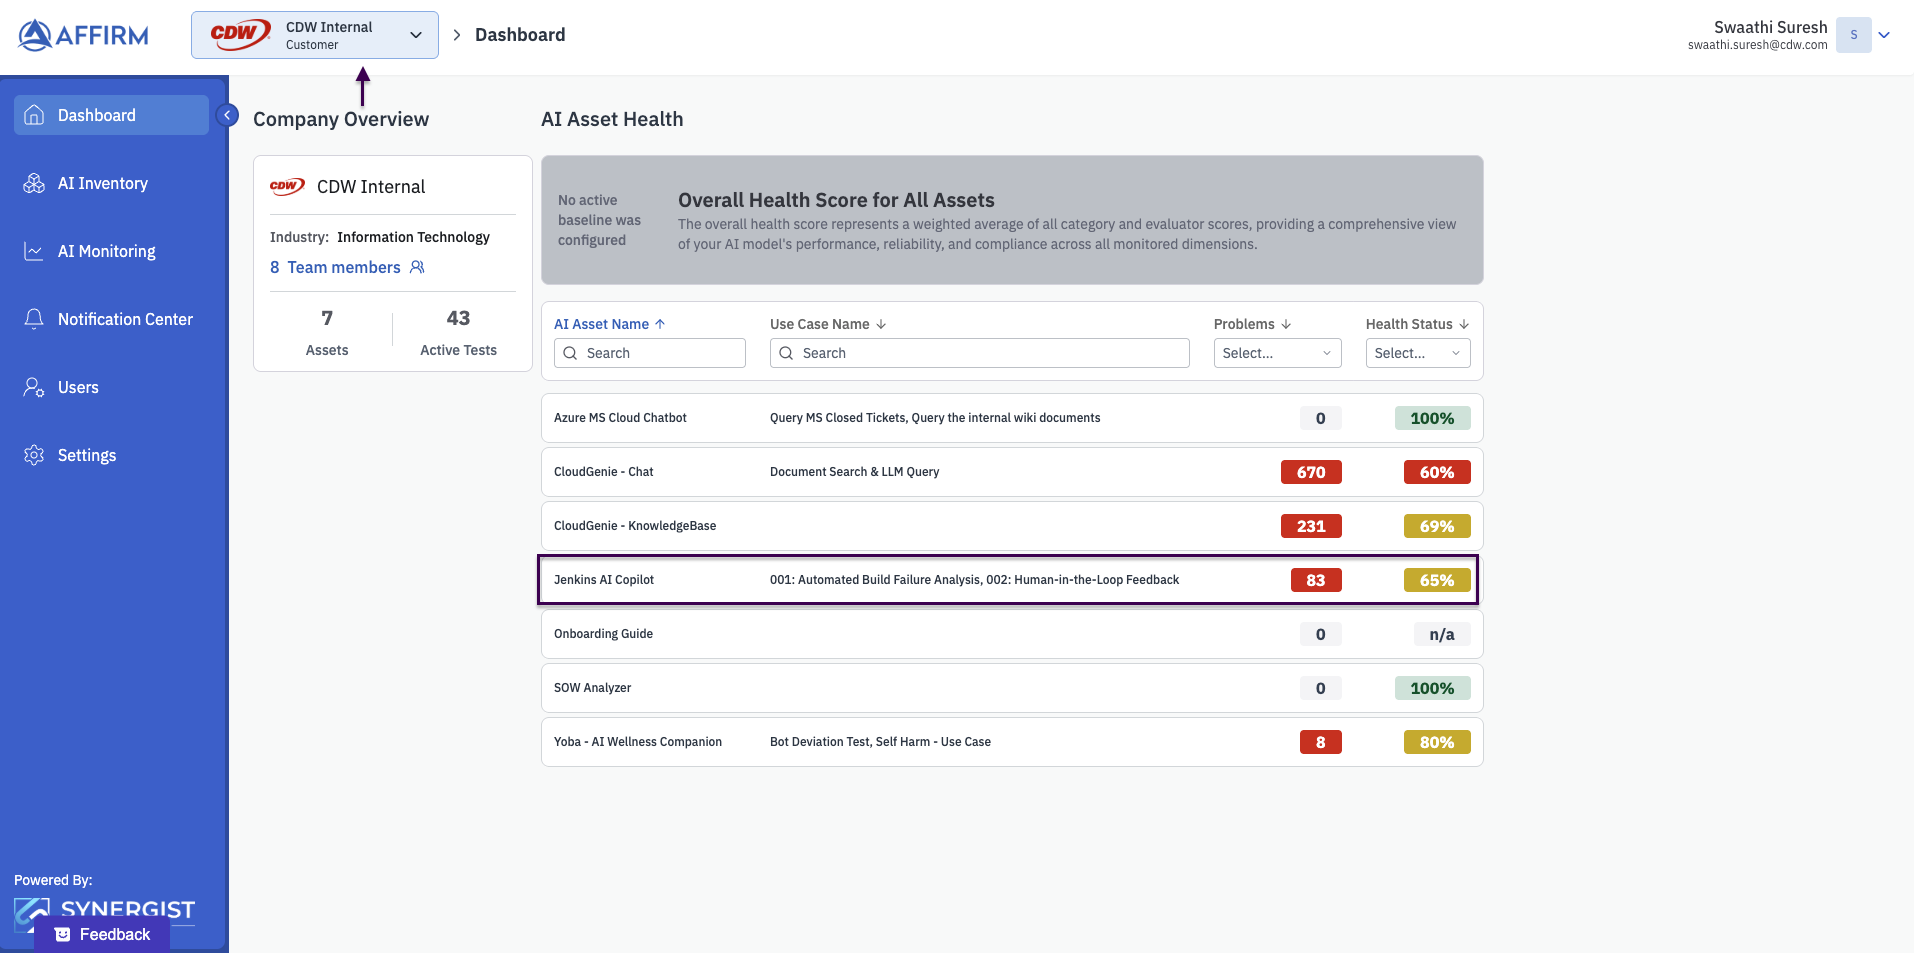The height and width of the screenshot is (953, 1914).
Task: Open the 8 Team members link
Action: pos(335,267)
